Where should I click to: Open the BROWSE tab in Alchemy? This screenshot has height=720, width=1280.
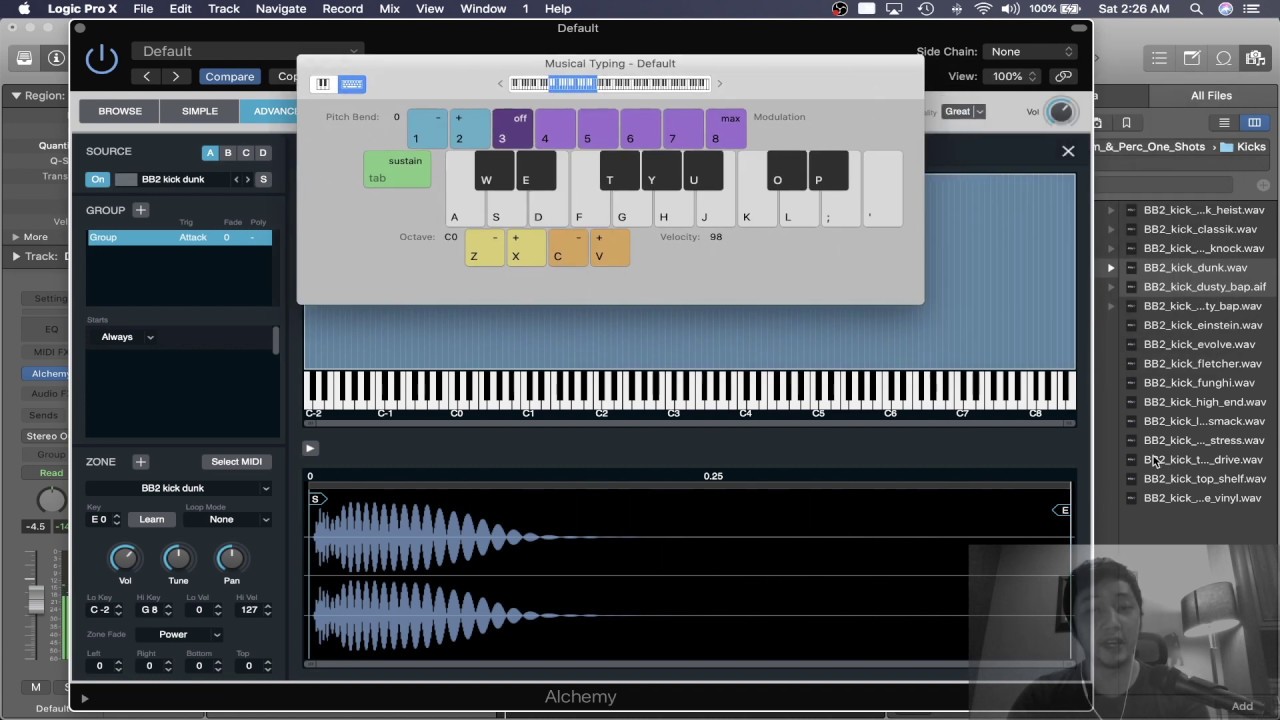point(120,111)
